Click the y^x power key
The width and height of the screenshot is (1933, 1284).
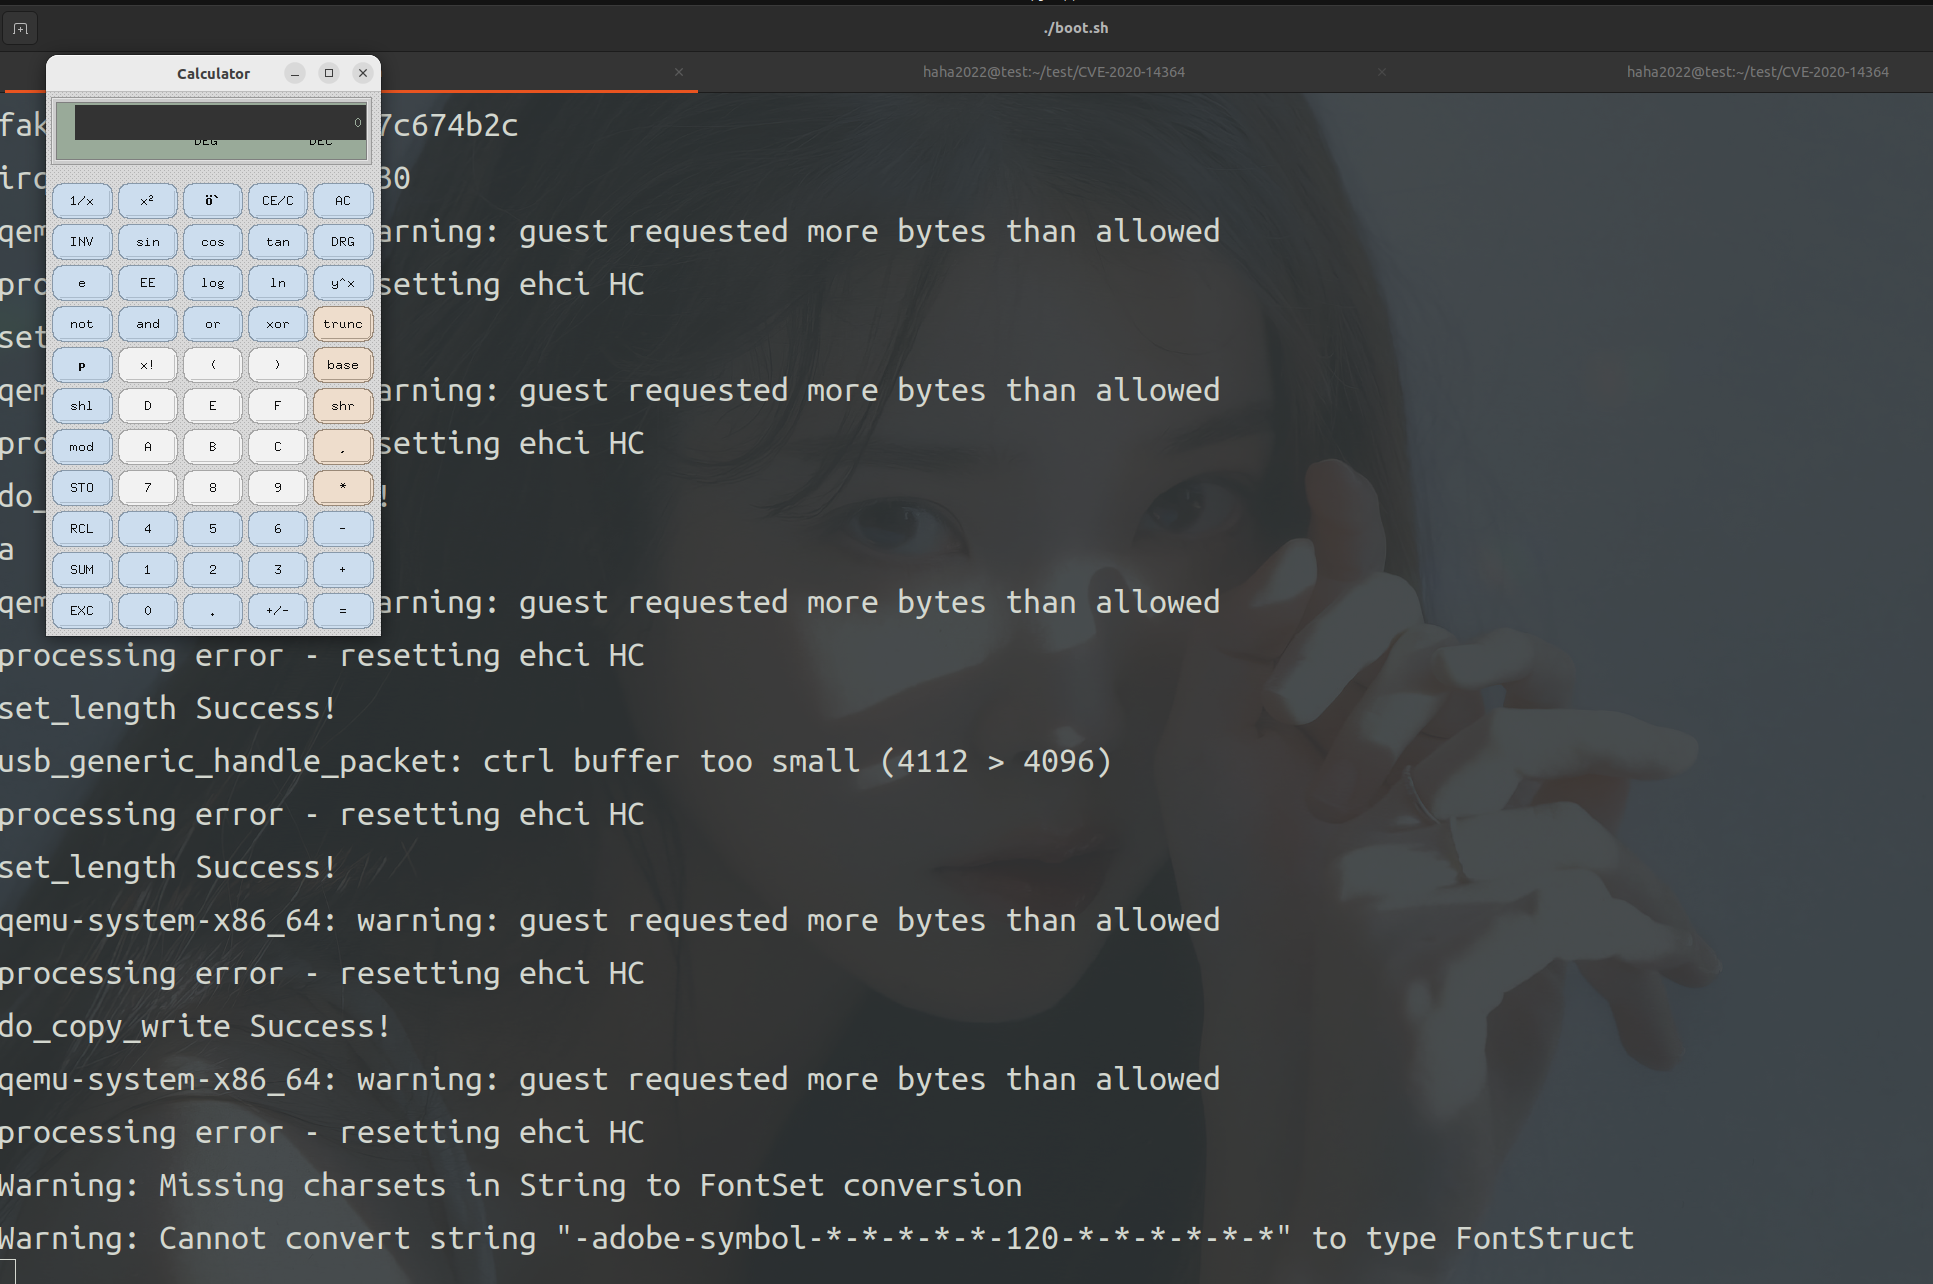(343, 283)
